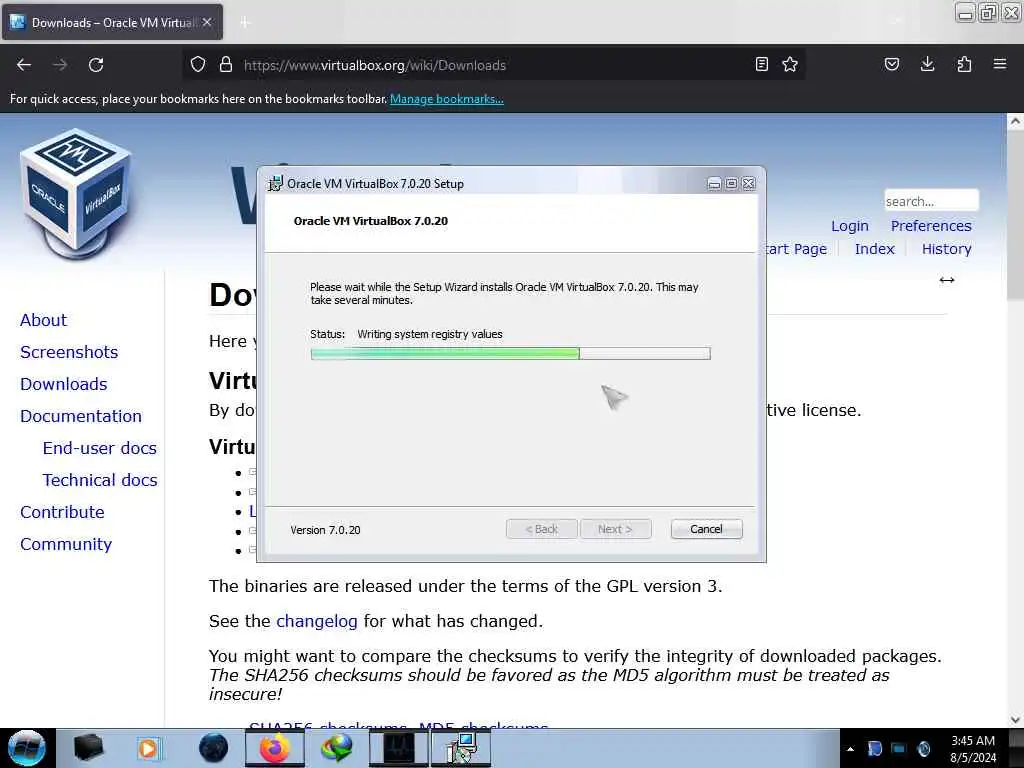Viewport: 1024px width, 768px height.
Task: Open the Preferences link
Action: [931, 226]
